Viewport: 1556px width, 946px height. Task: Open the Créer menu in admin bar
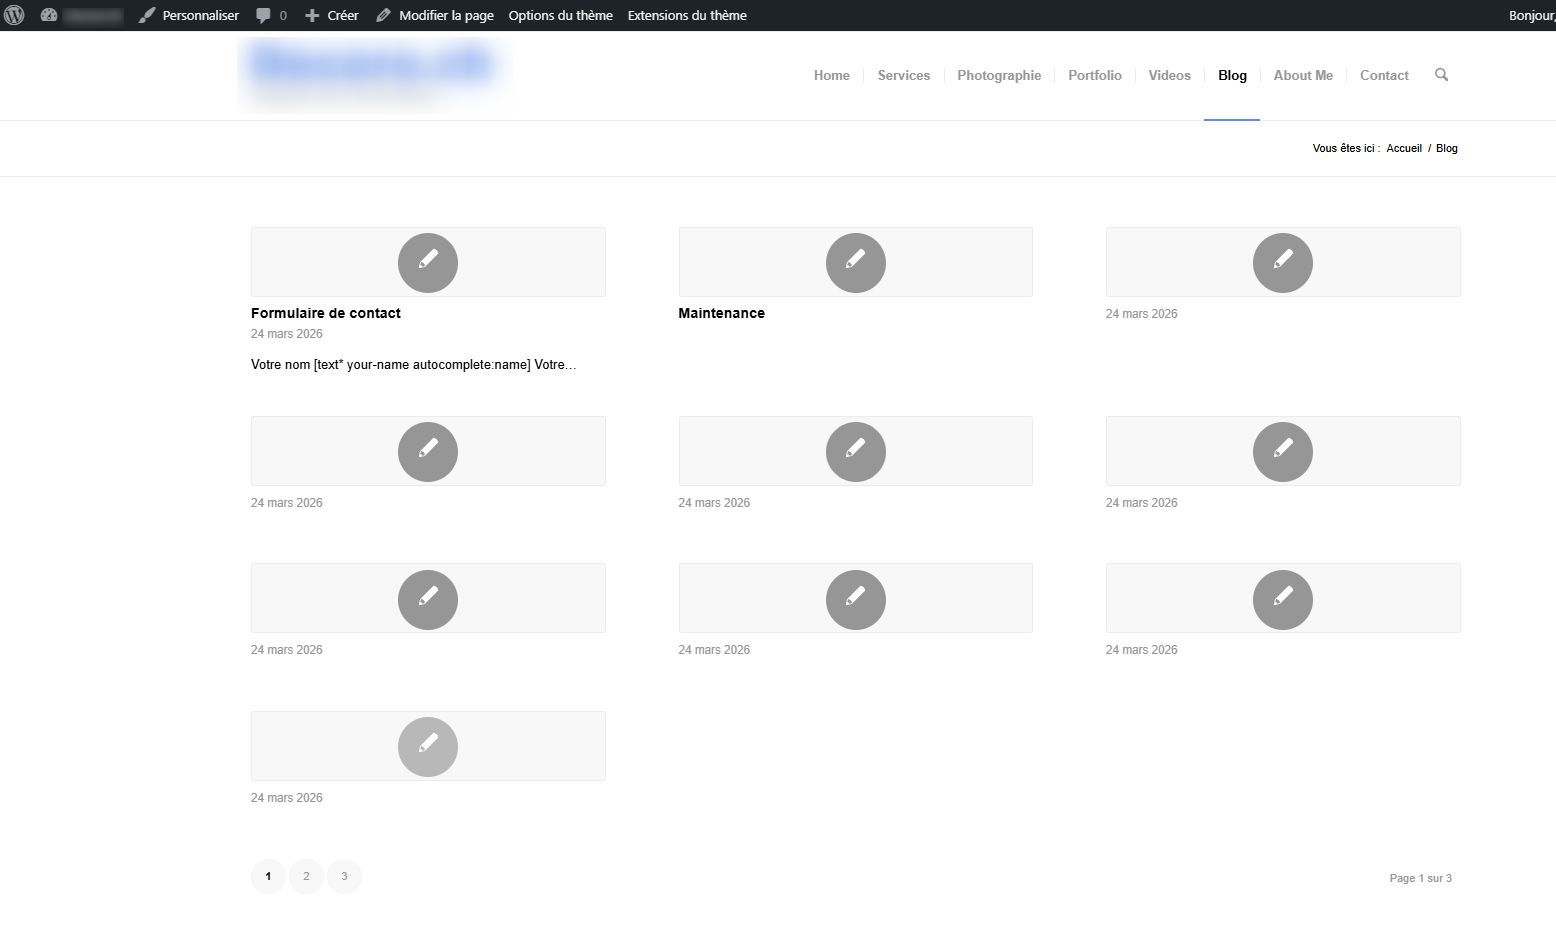point(331,15)
